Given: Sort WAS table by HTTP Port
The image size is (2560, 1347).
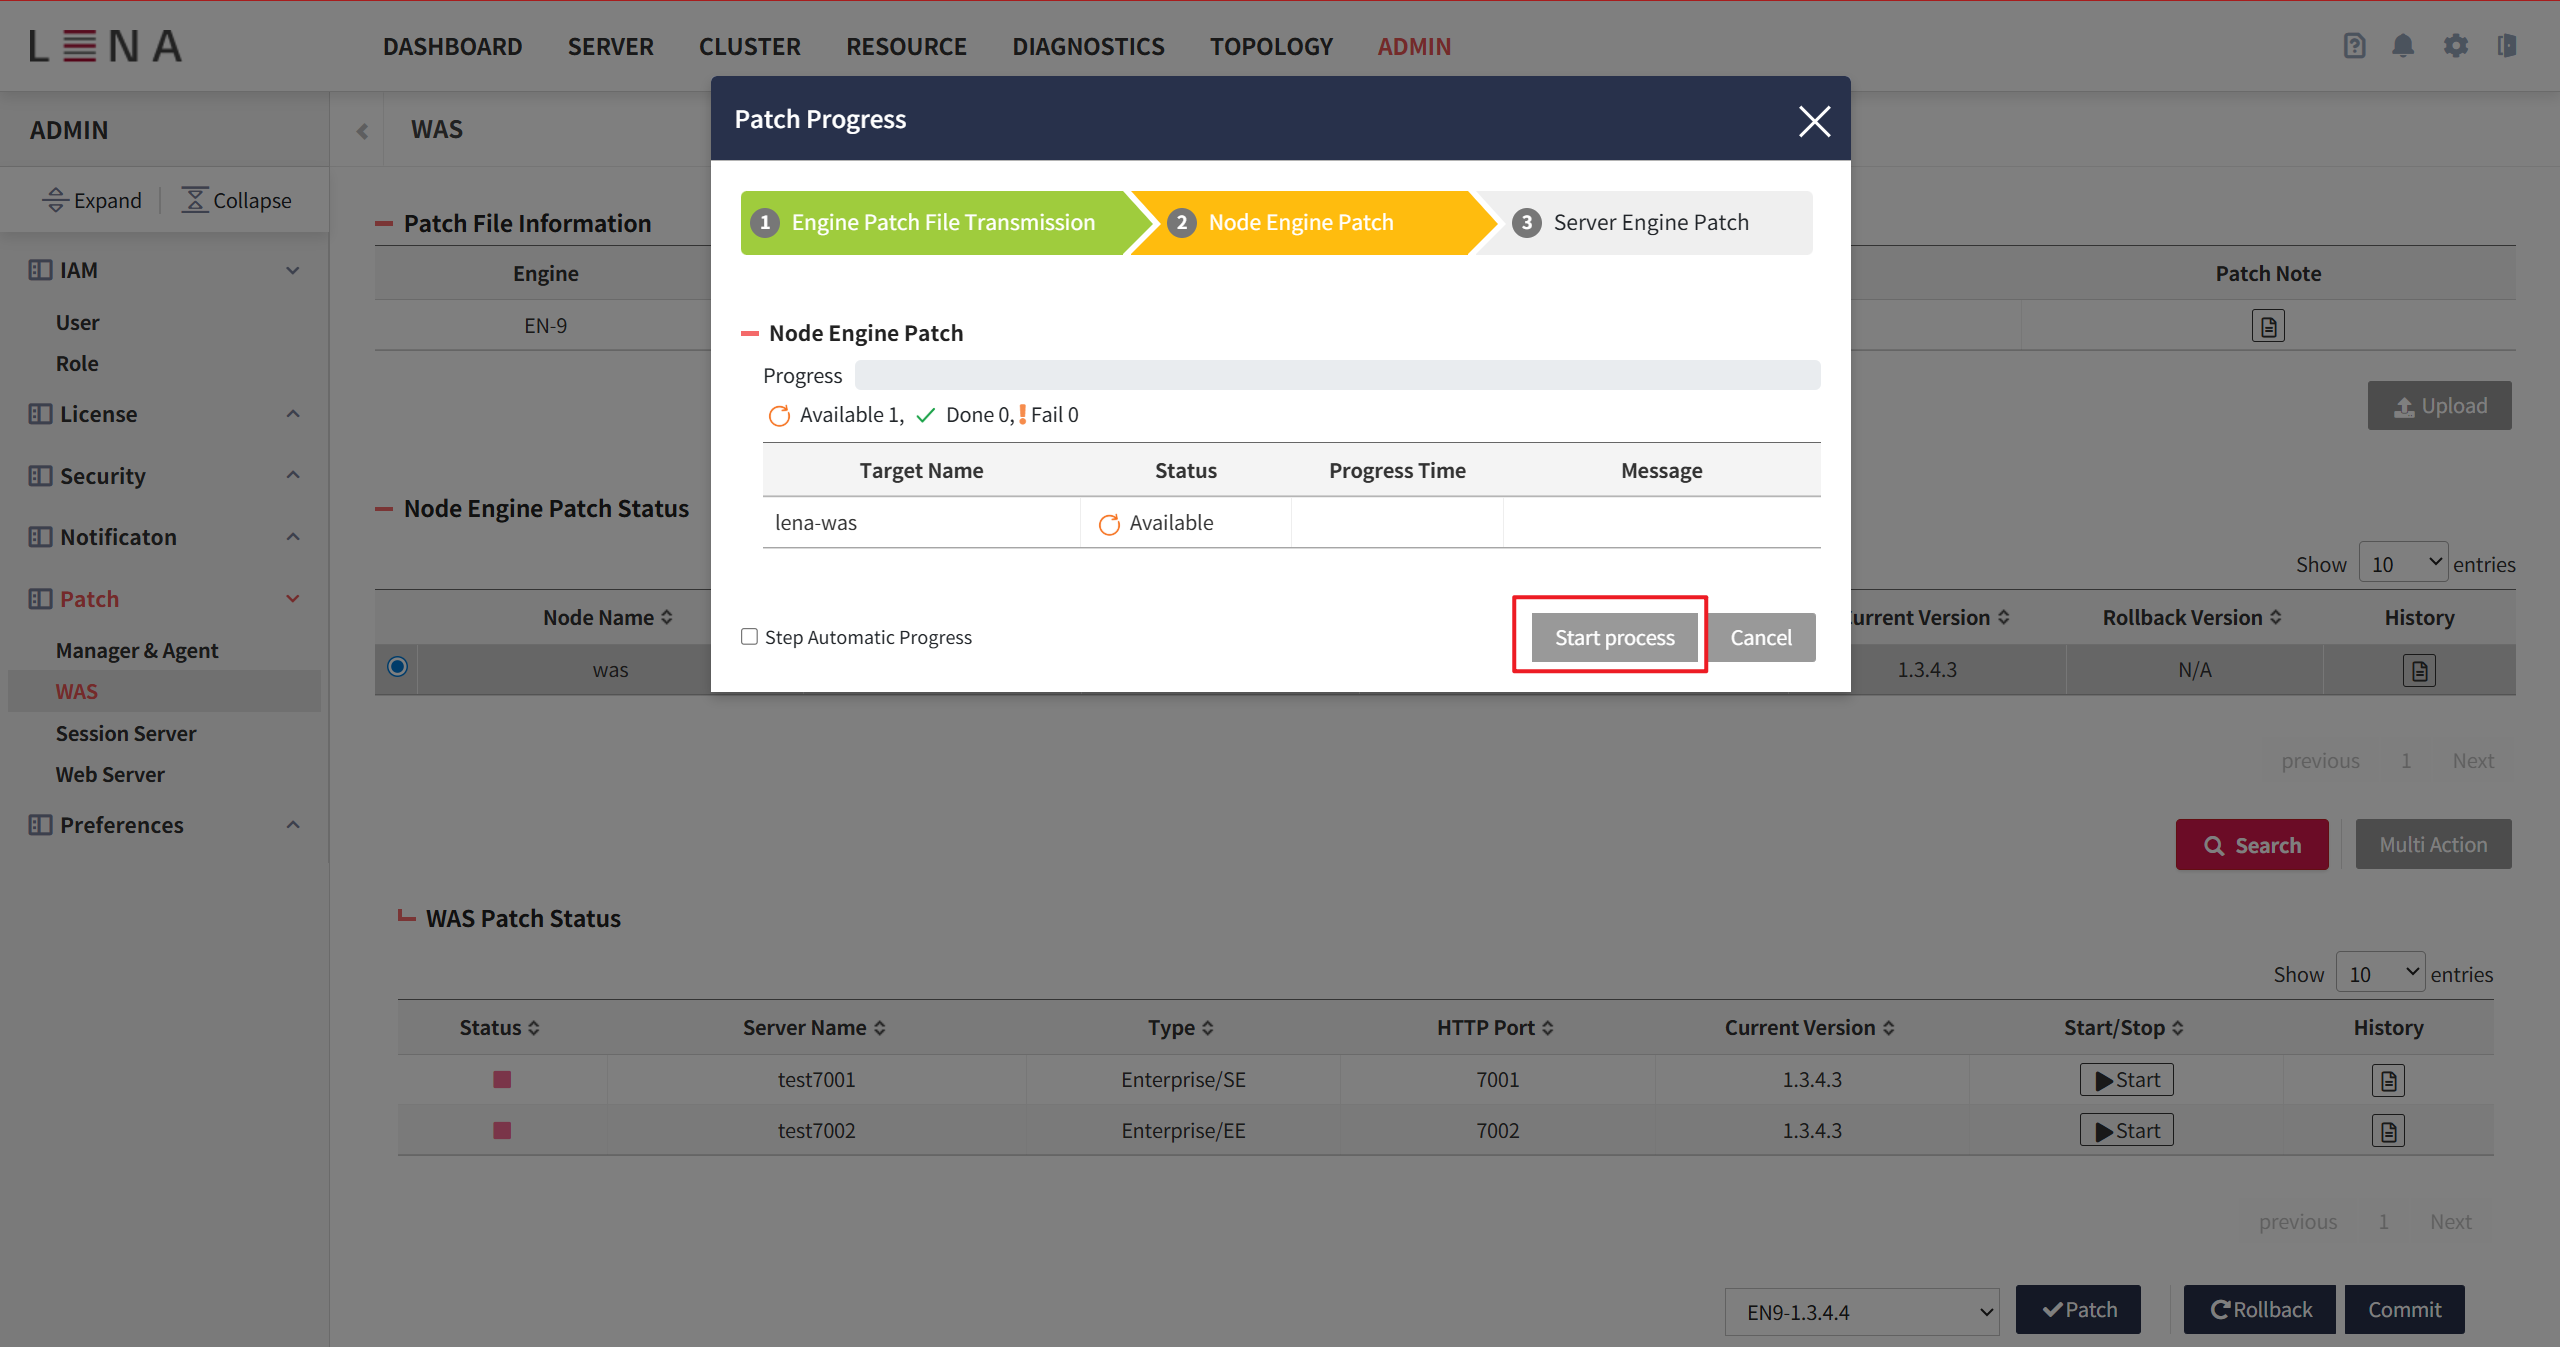Looking at the screenshot, I should (1548, 1028).
